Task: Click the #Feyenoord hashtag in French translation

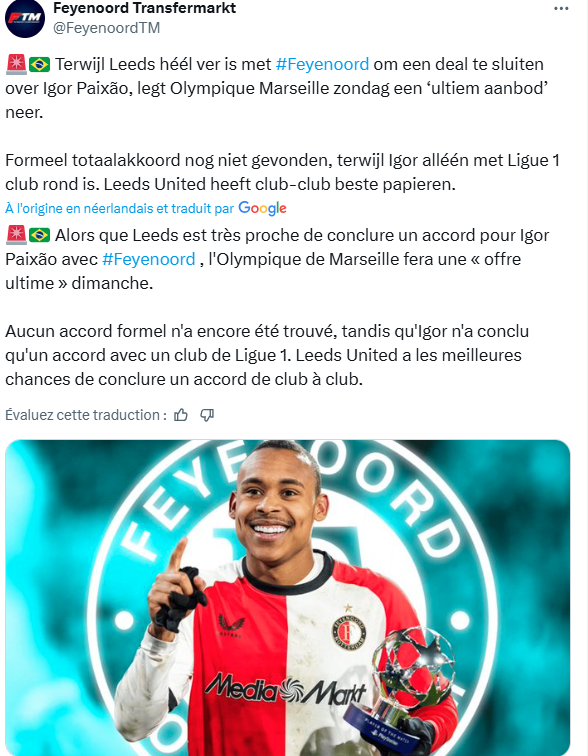Action: point(149,259)
